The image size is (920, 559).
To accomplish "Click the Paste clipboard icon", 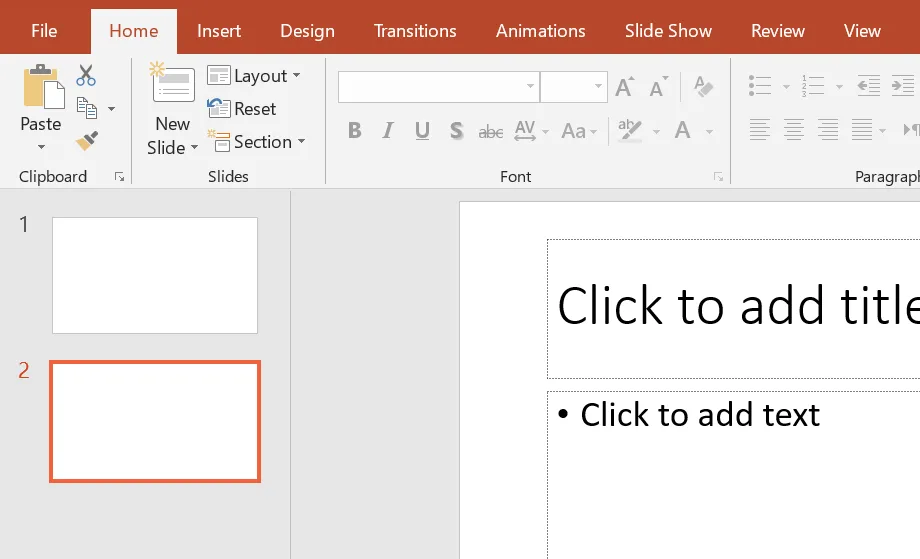I will coord(44,87).
